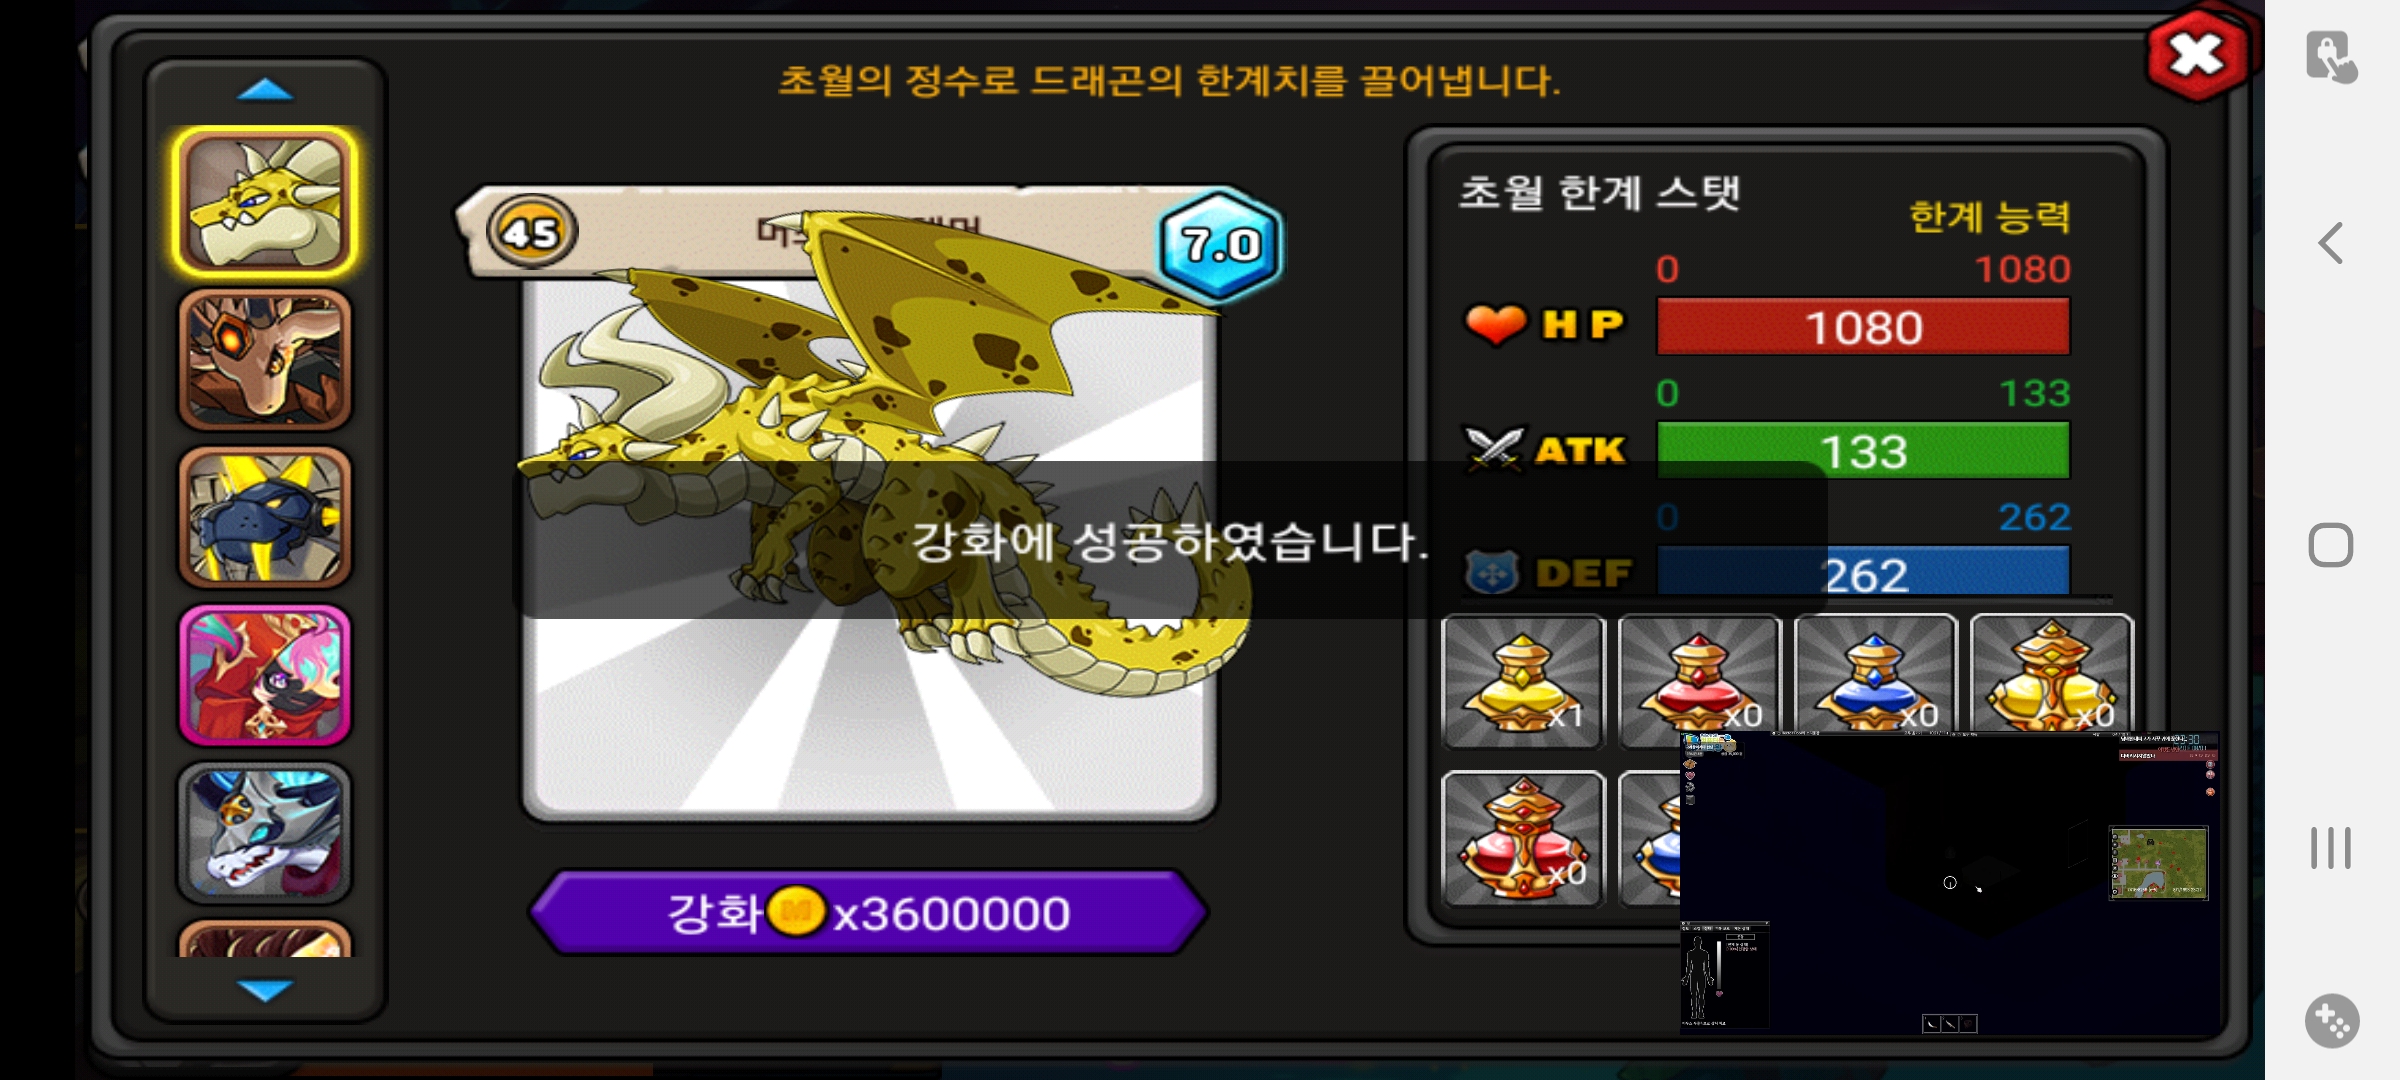
Task: Tap the Android back chevron
Action: pos(2331,243)
